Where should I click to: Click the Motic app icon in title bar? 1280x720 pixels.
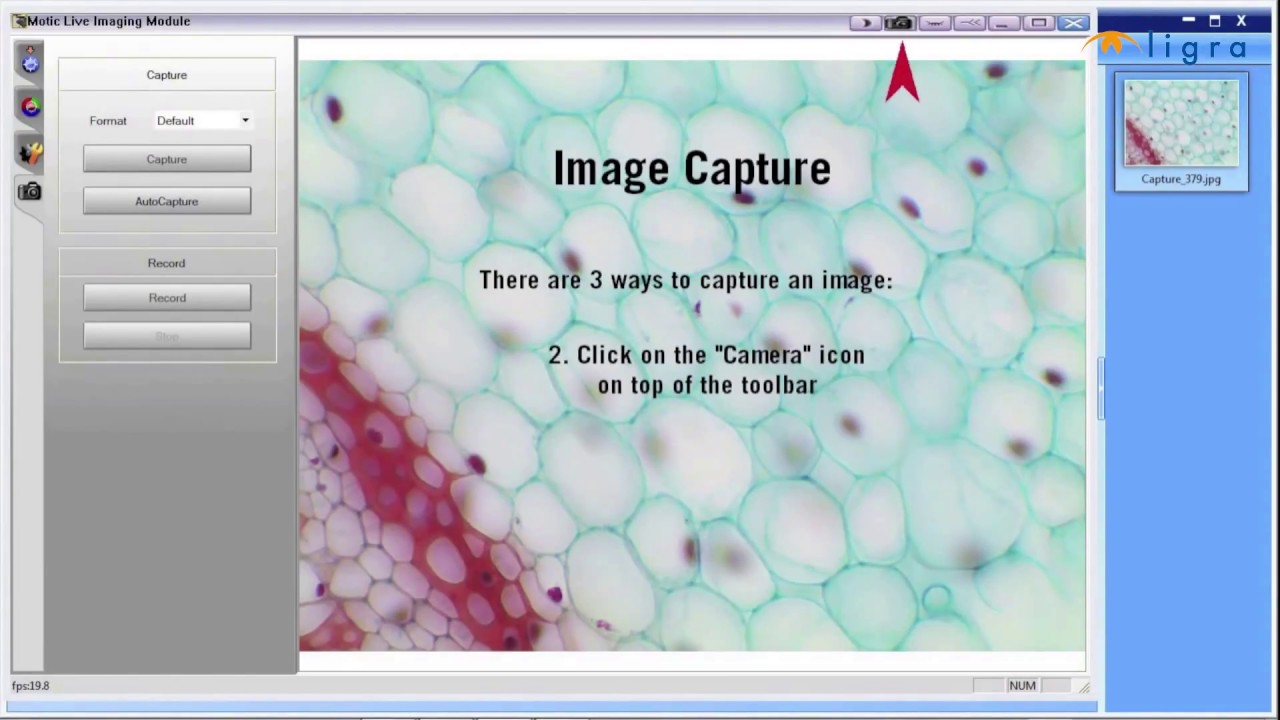click(x=19, y=21)
